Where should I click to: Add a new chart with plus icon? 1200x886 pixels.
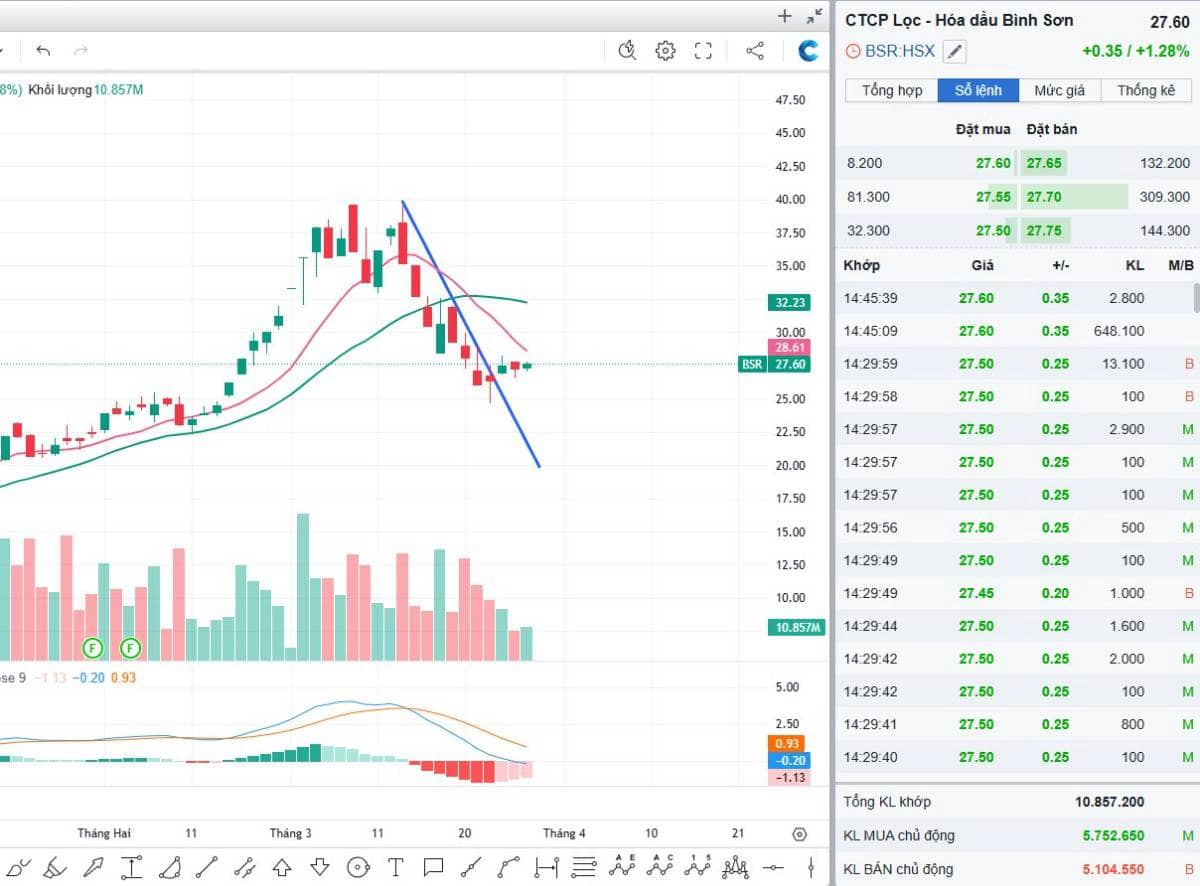[x=785, y=16]
